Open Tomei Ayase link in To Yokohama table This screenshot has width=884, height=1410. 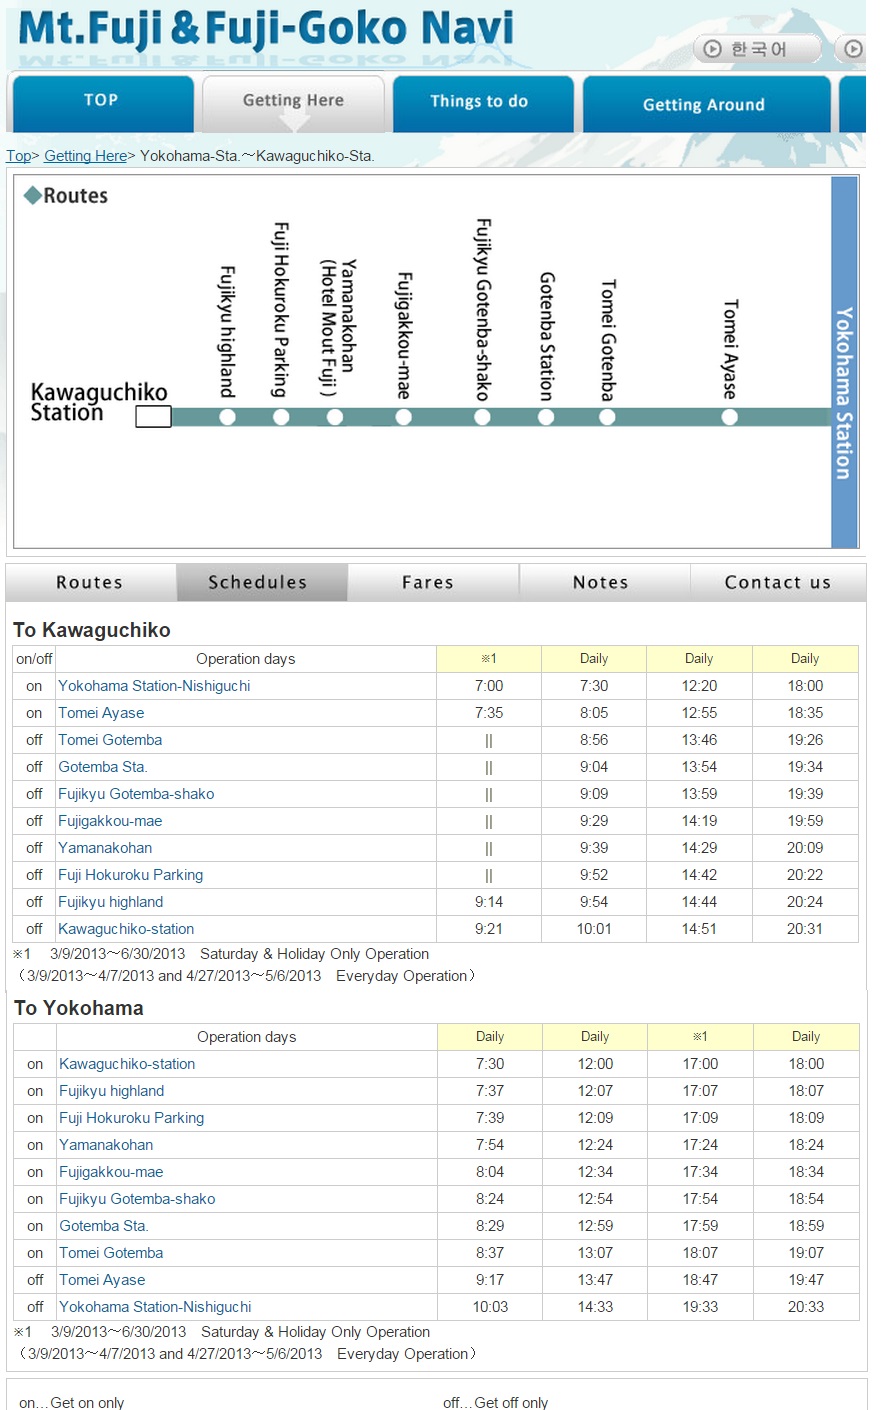[102, 1280]
